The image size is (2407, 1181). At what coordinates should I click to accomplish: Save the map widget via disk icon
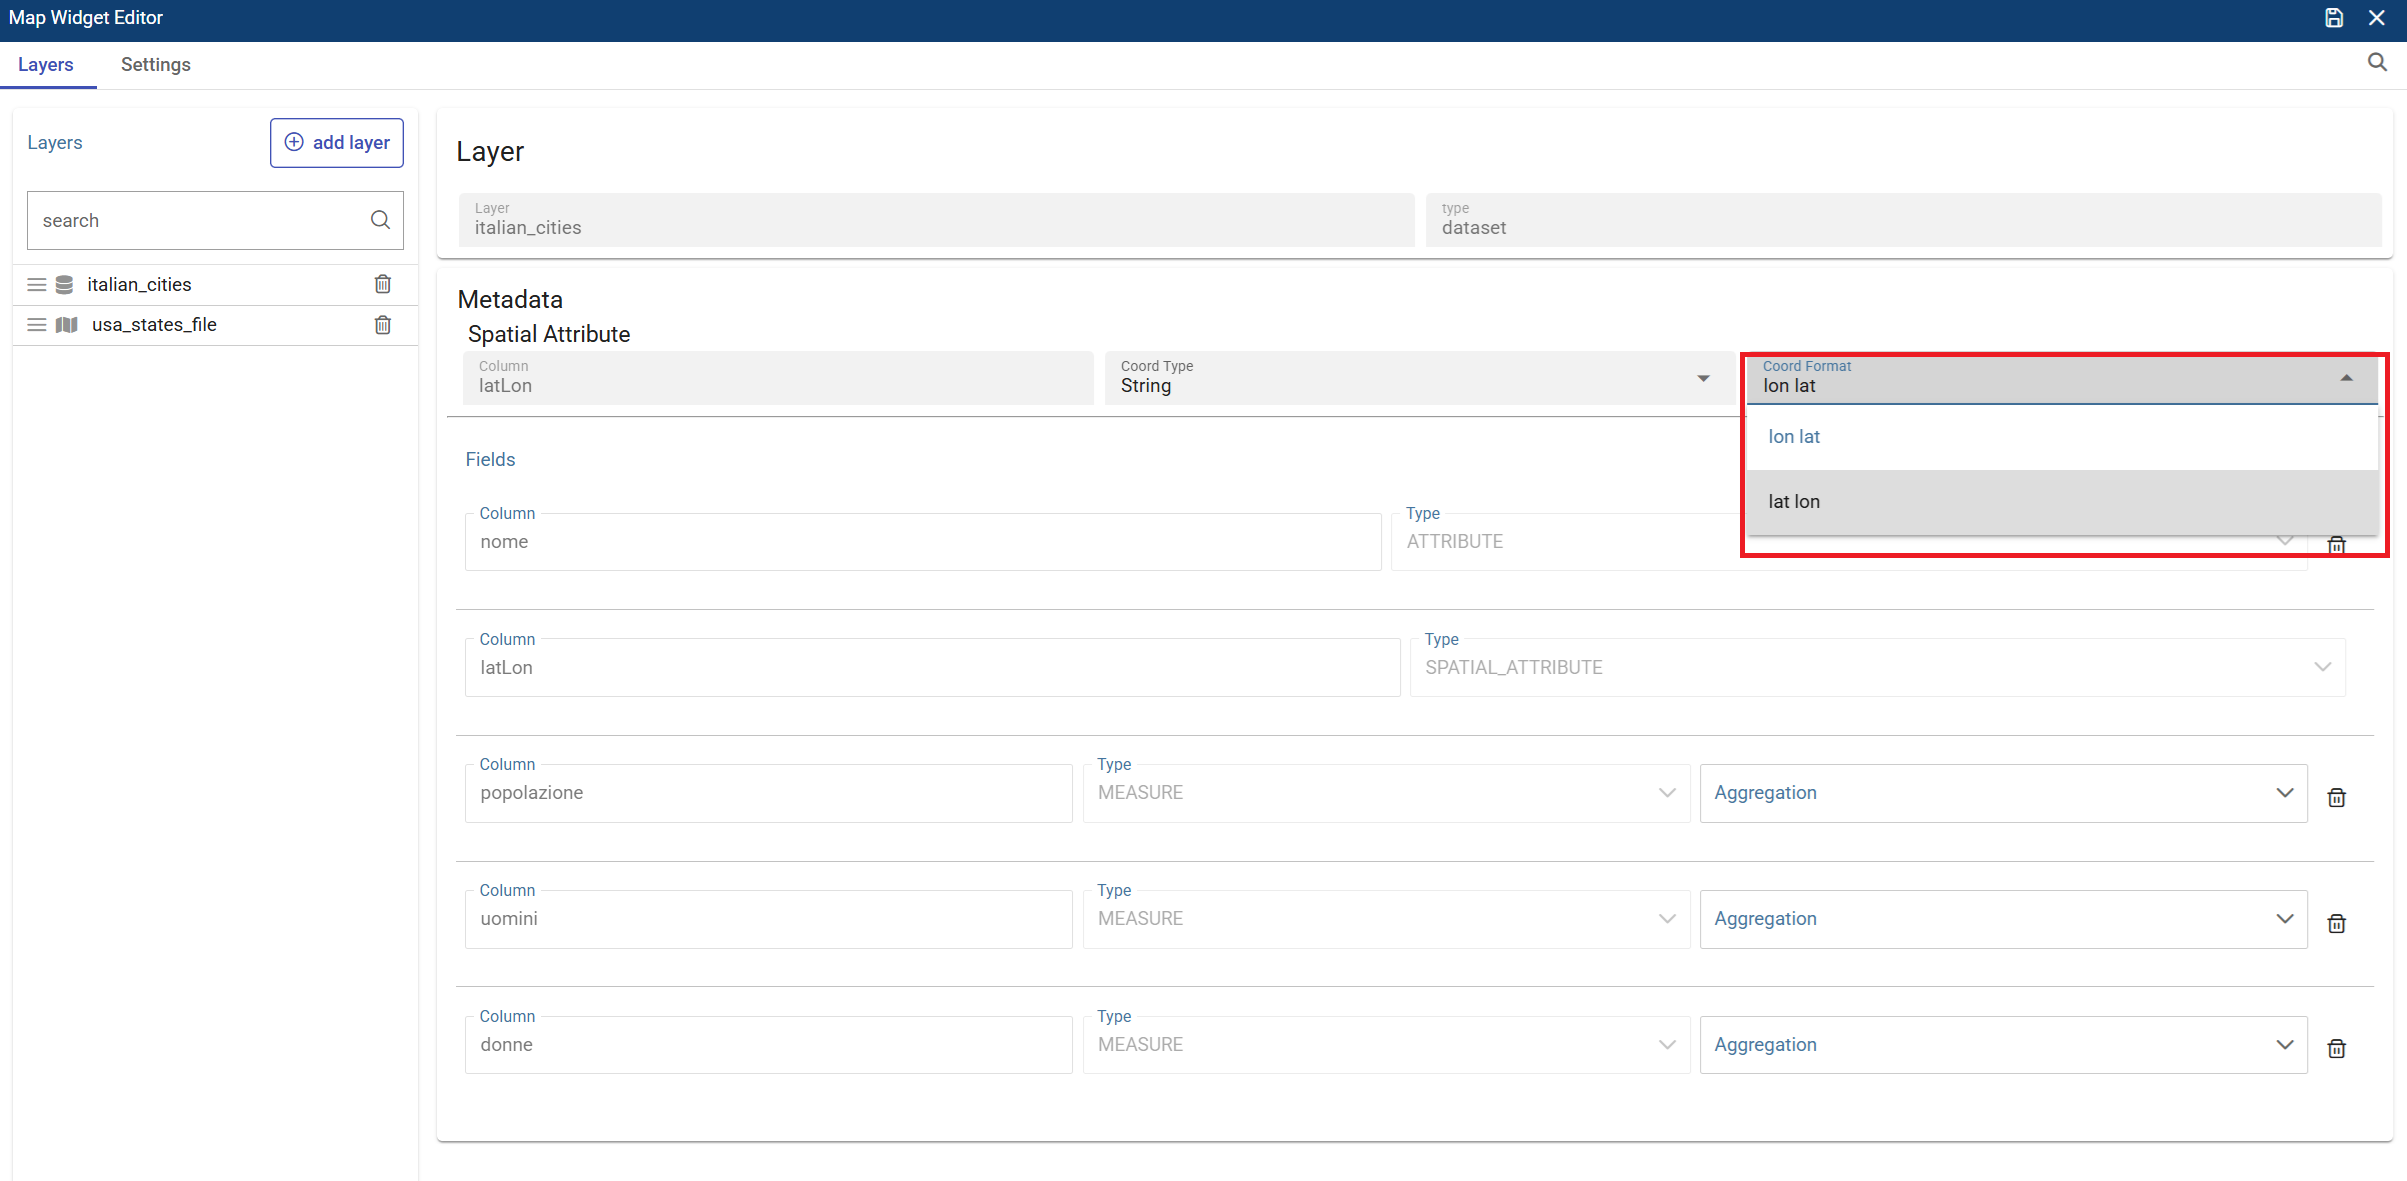tap(2334, 18)
